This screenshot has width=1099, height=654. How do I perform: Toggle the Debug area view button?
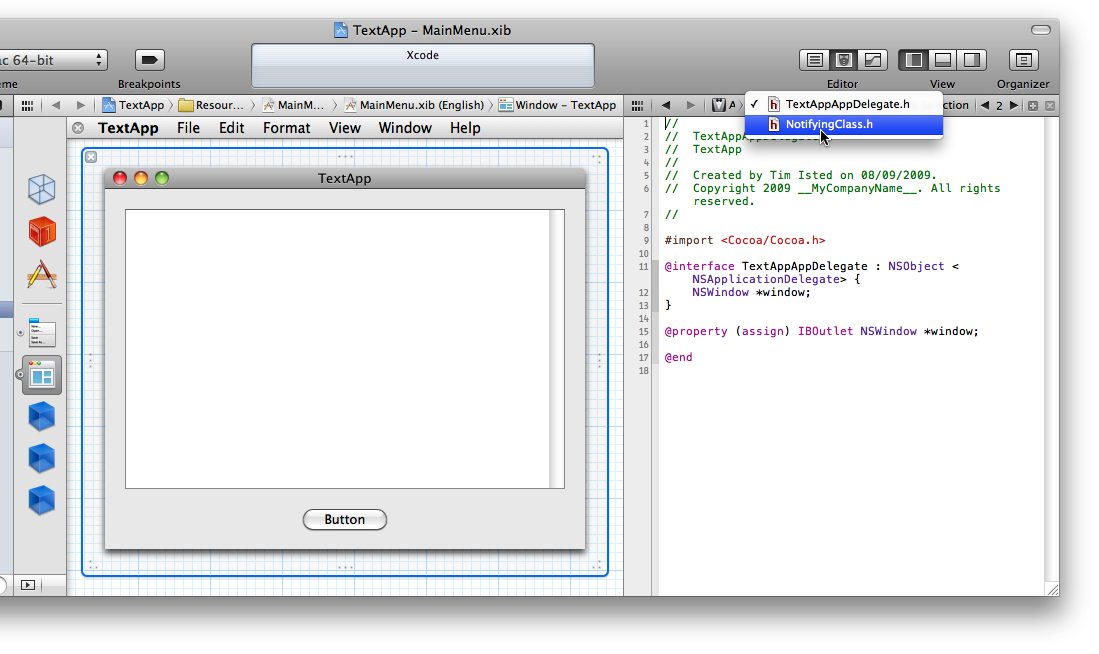click(x=943, y=60)
